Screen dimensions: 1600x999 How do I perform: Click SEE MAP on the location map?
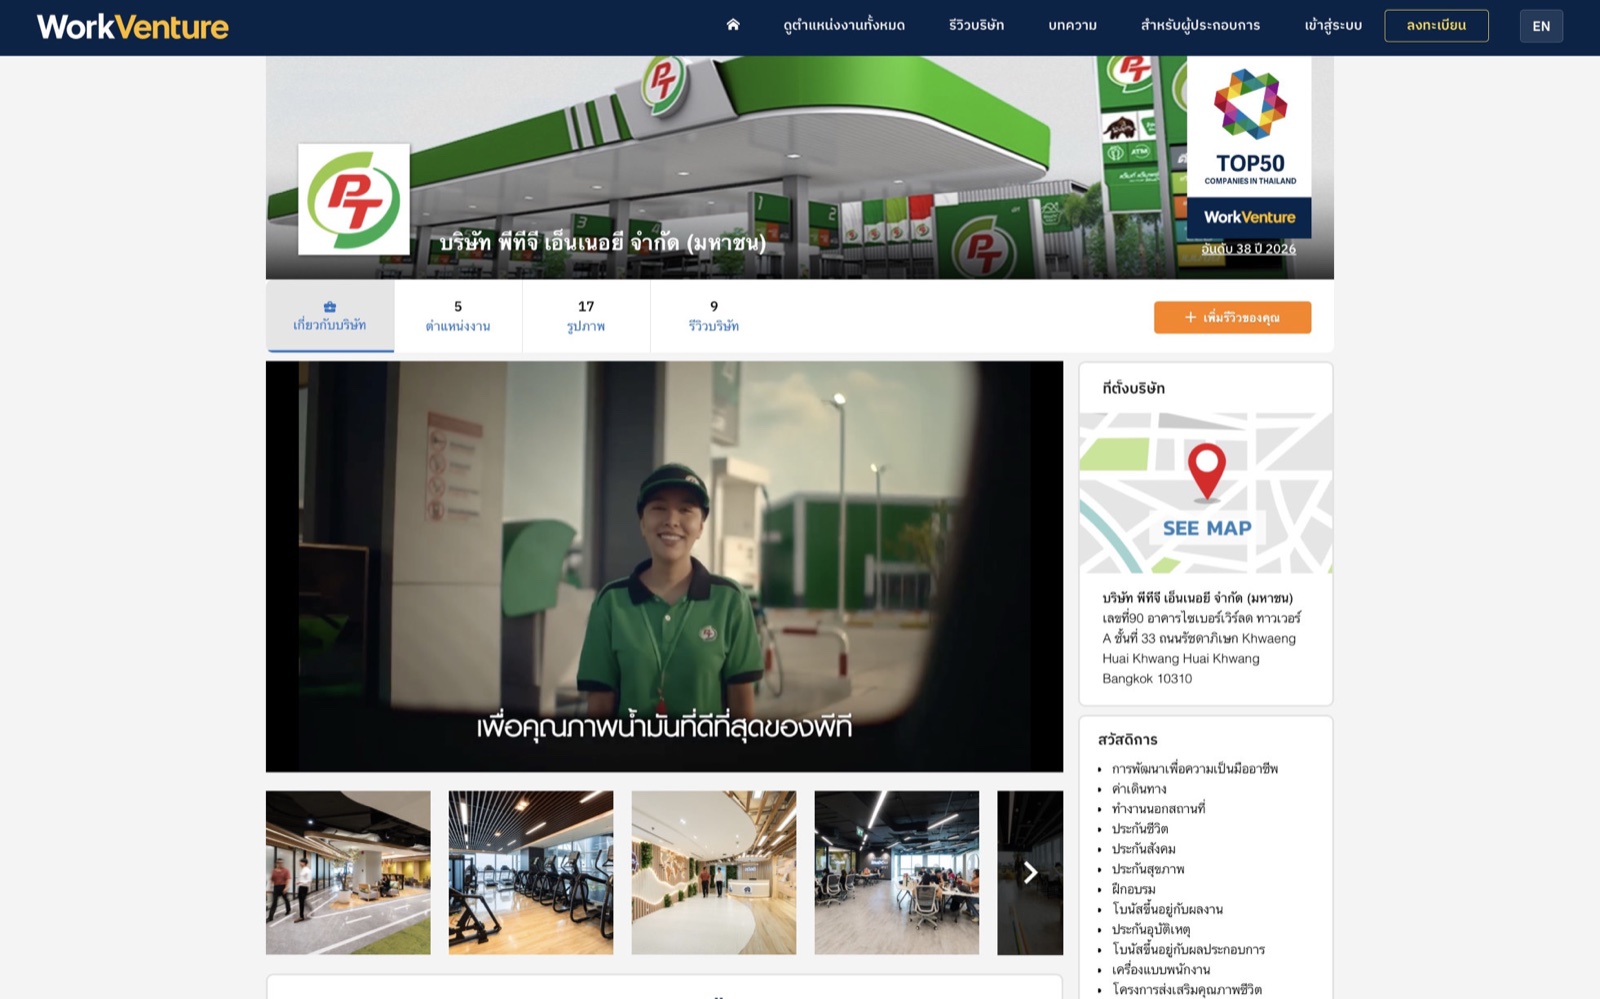1207,528
